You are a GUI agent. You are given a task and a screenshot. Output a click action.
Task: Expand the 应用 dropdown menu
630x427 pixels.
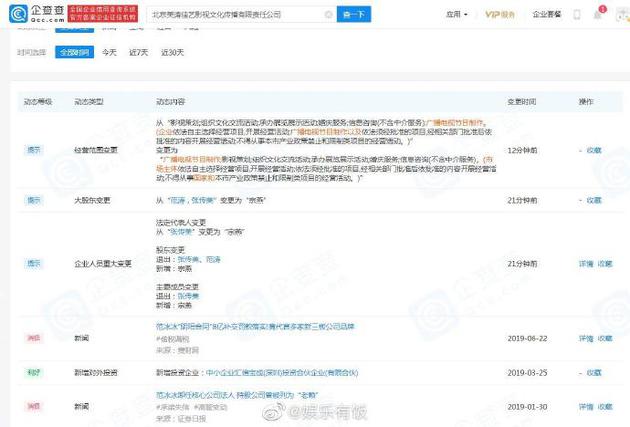point(457,14)
